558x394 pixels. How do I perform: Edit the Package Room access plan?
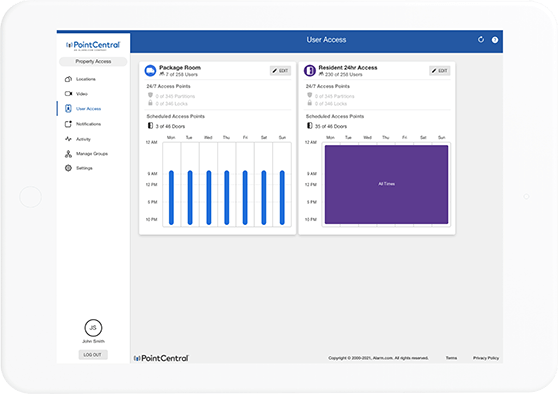pyautogui.click(x=280, y=71)
